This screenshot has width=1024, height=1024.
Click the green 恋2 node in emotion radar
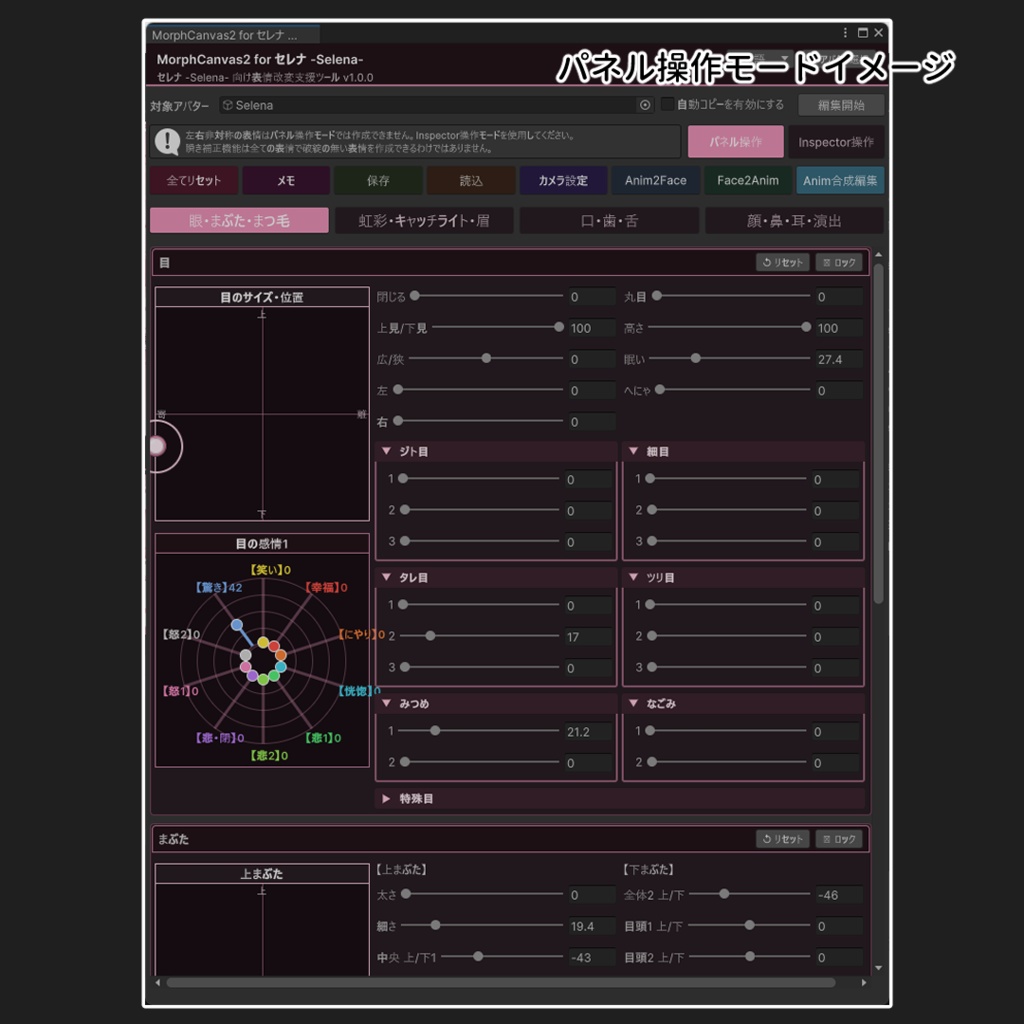(263, 679)
